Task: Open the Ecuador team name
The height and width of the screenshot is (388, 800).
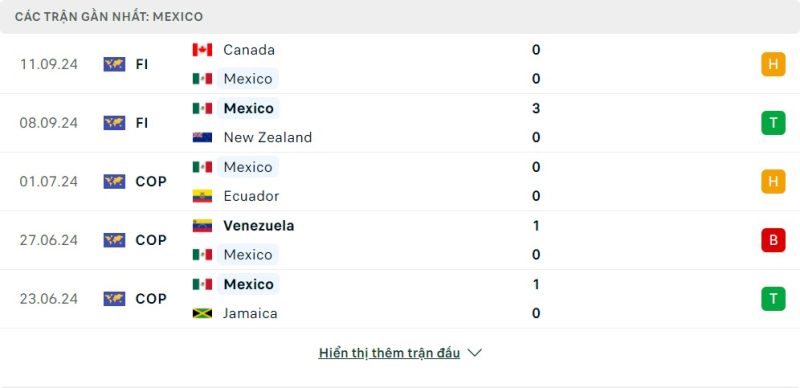Action: click(x=251, y=196)
